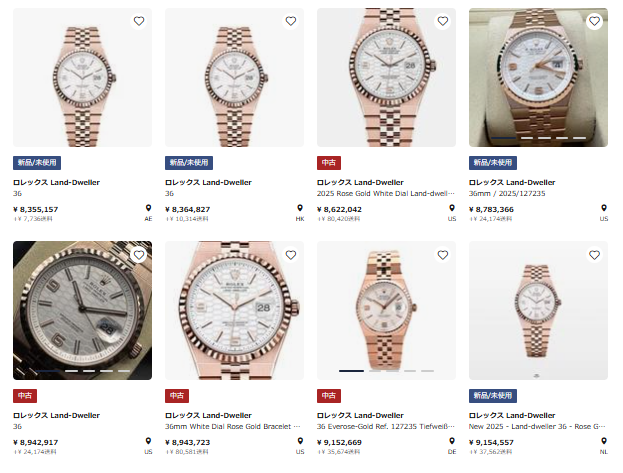Favorite the ¥8,355,157 watch with heart icon
This screenshot has width=623, height=473.
click(138, 21)
